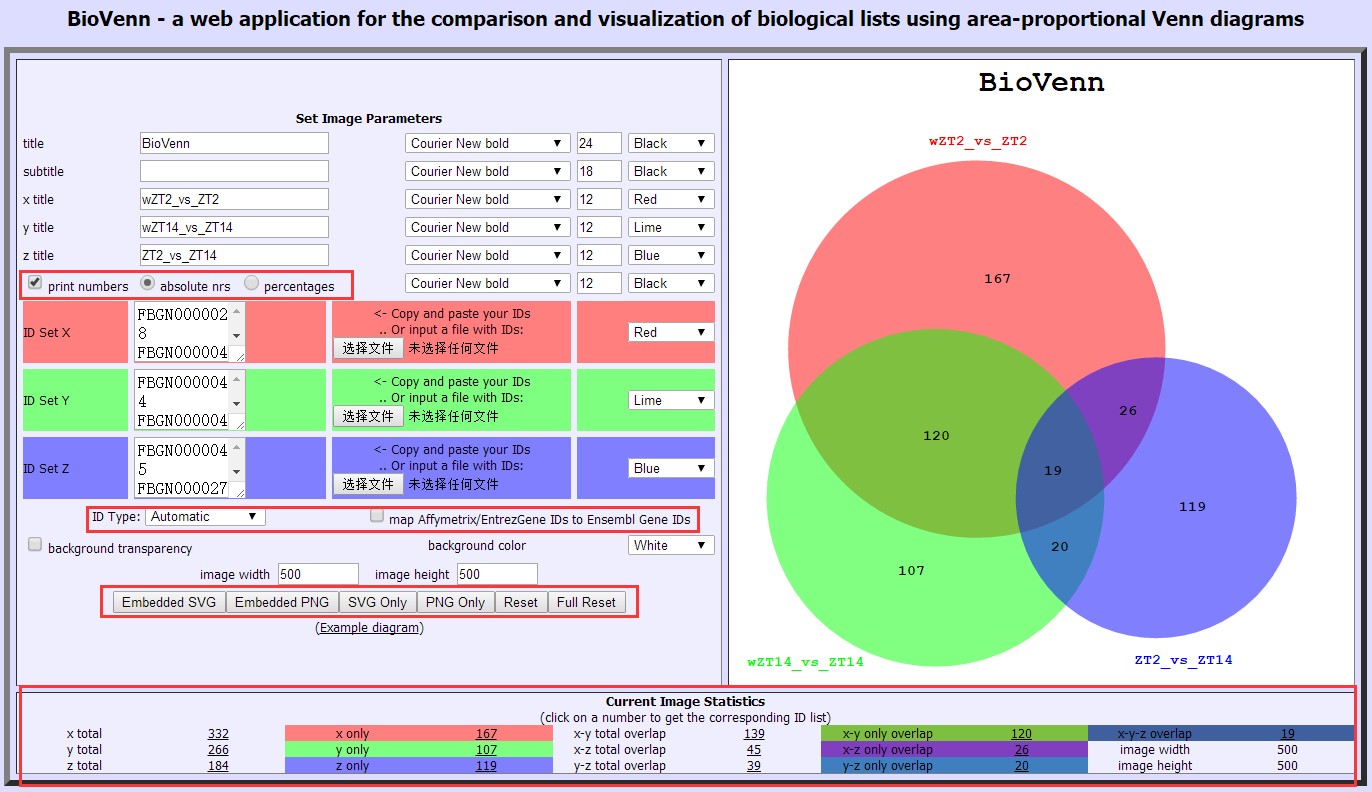Toggle background transparency checkbox

tap(35, 545)
